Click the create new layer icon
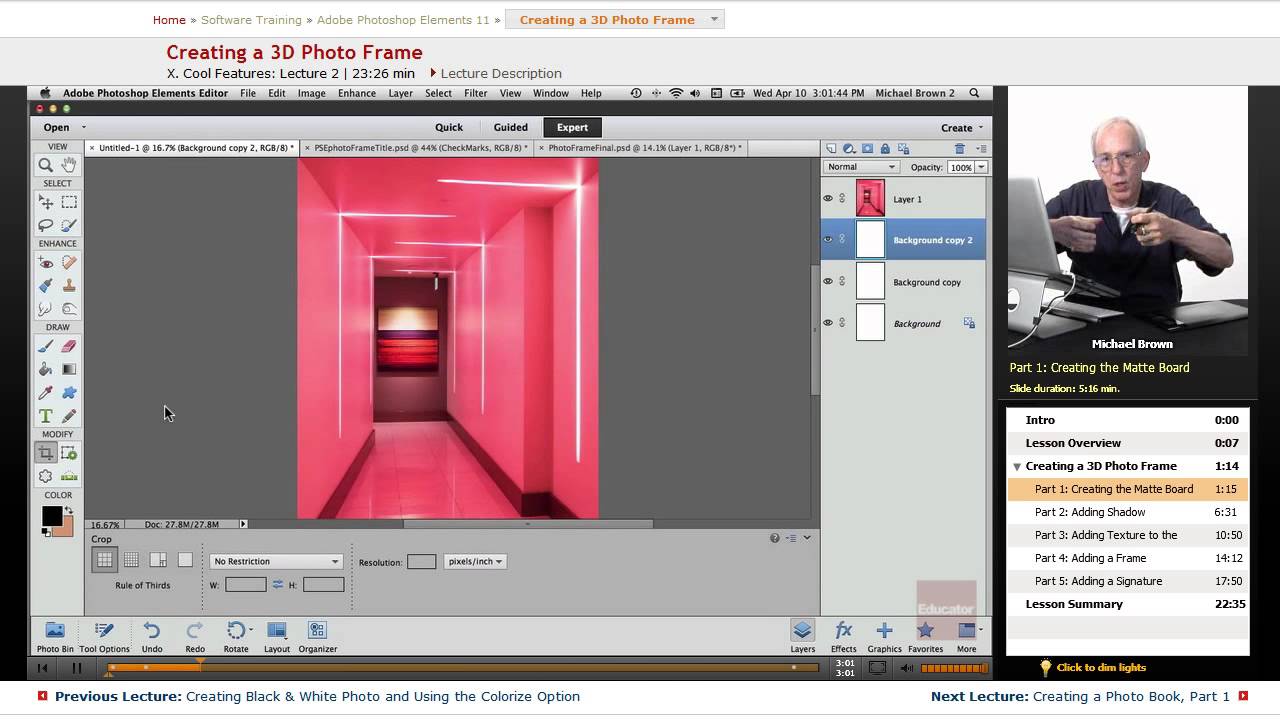The width and height of the screenshot is (1280, 720). [831, 148]
